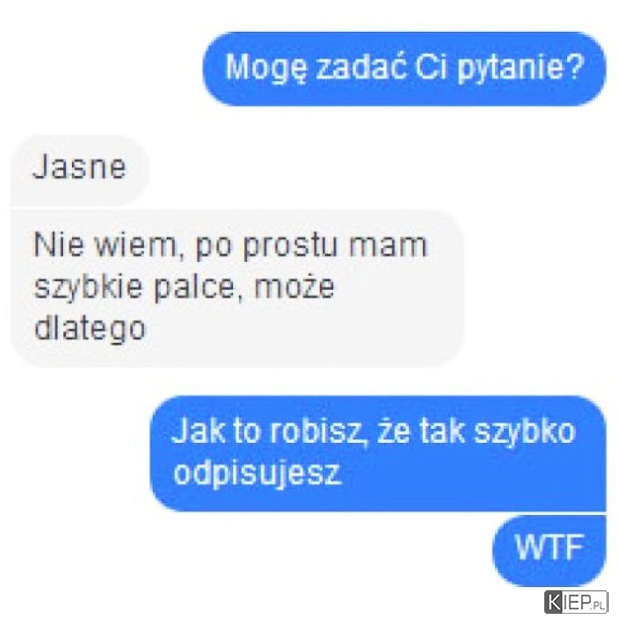Click the letters 'PL' in the watermark
Image resolution: width=619 pixels, height=624 pixels.
point(599,606)
